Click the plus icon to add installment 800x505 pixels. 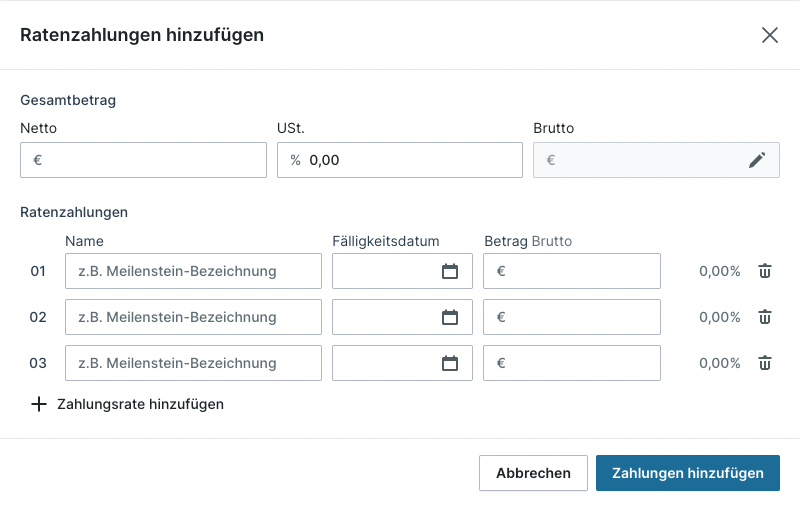pyautogui.click(x=39, y=404)
